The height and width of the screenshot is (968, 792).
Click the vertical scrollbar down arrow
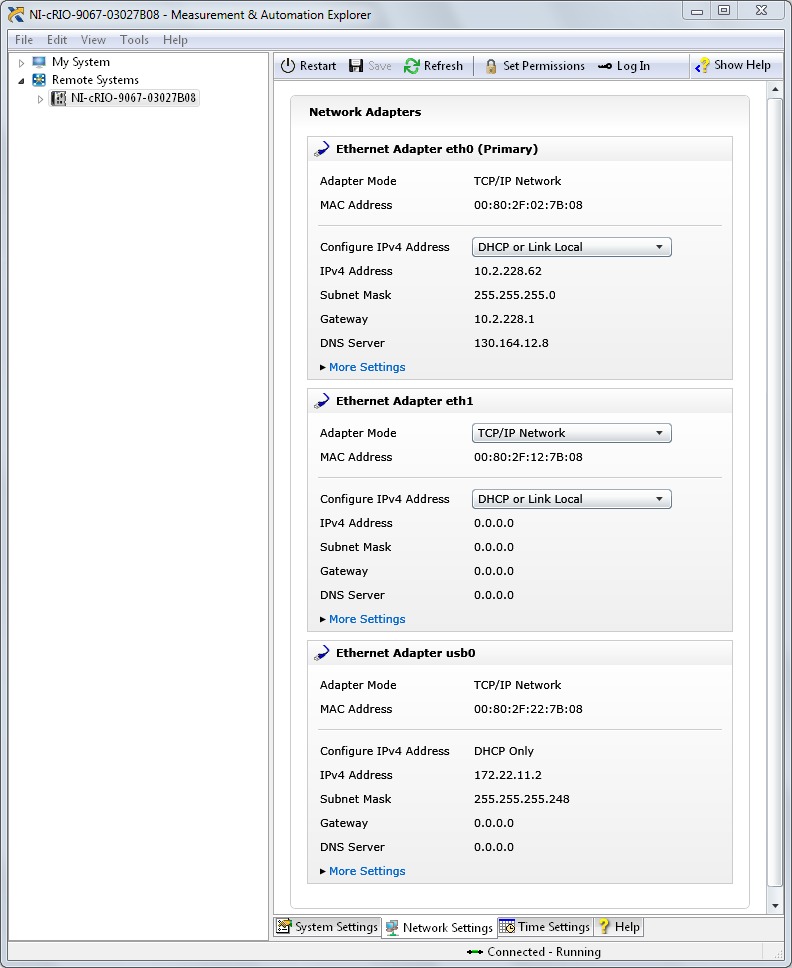[x=775, y=905]
